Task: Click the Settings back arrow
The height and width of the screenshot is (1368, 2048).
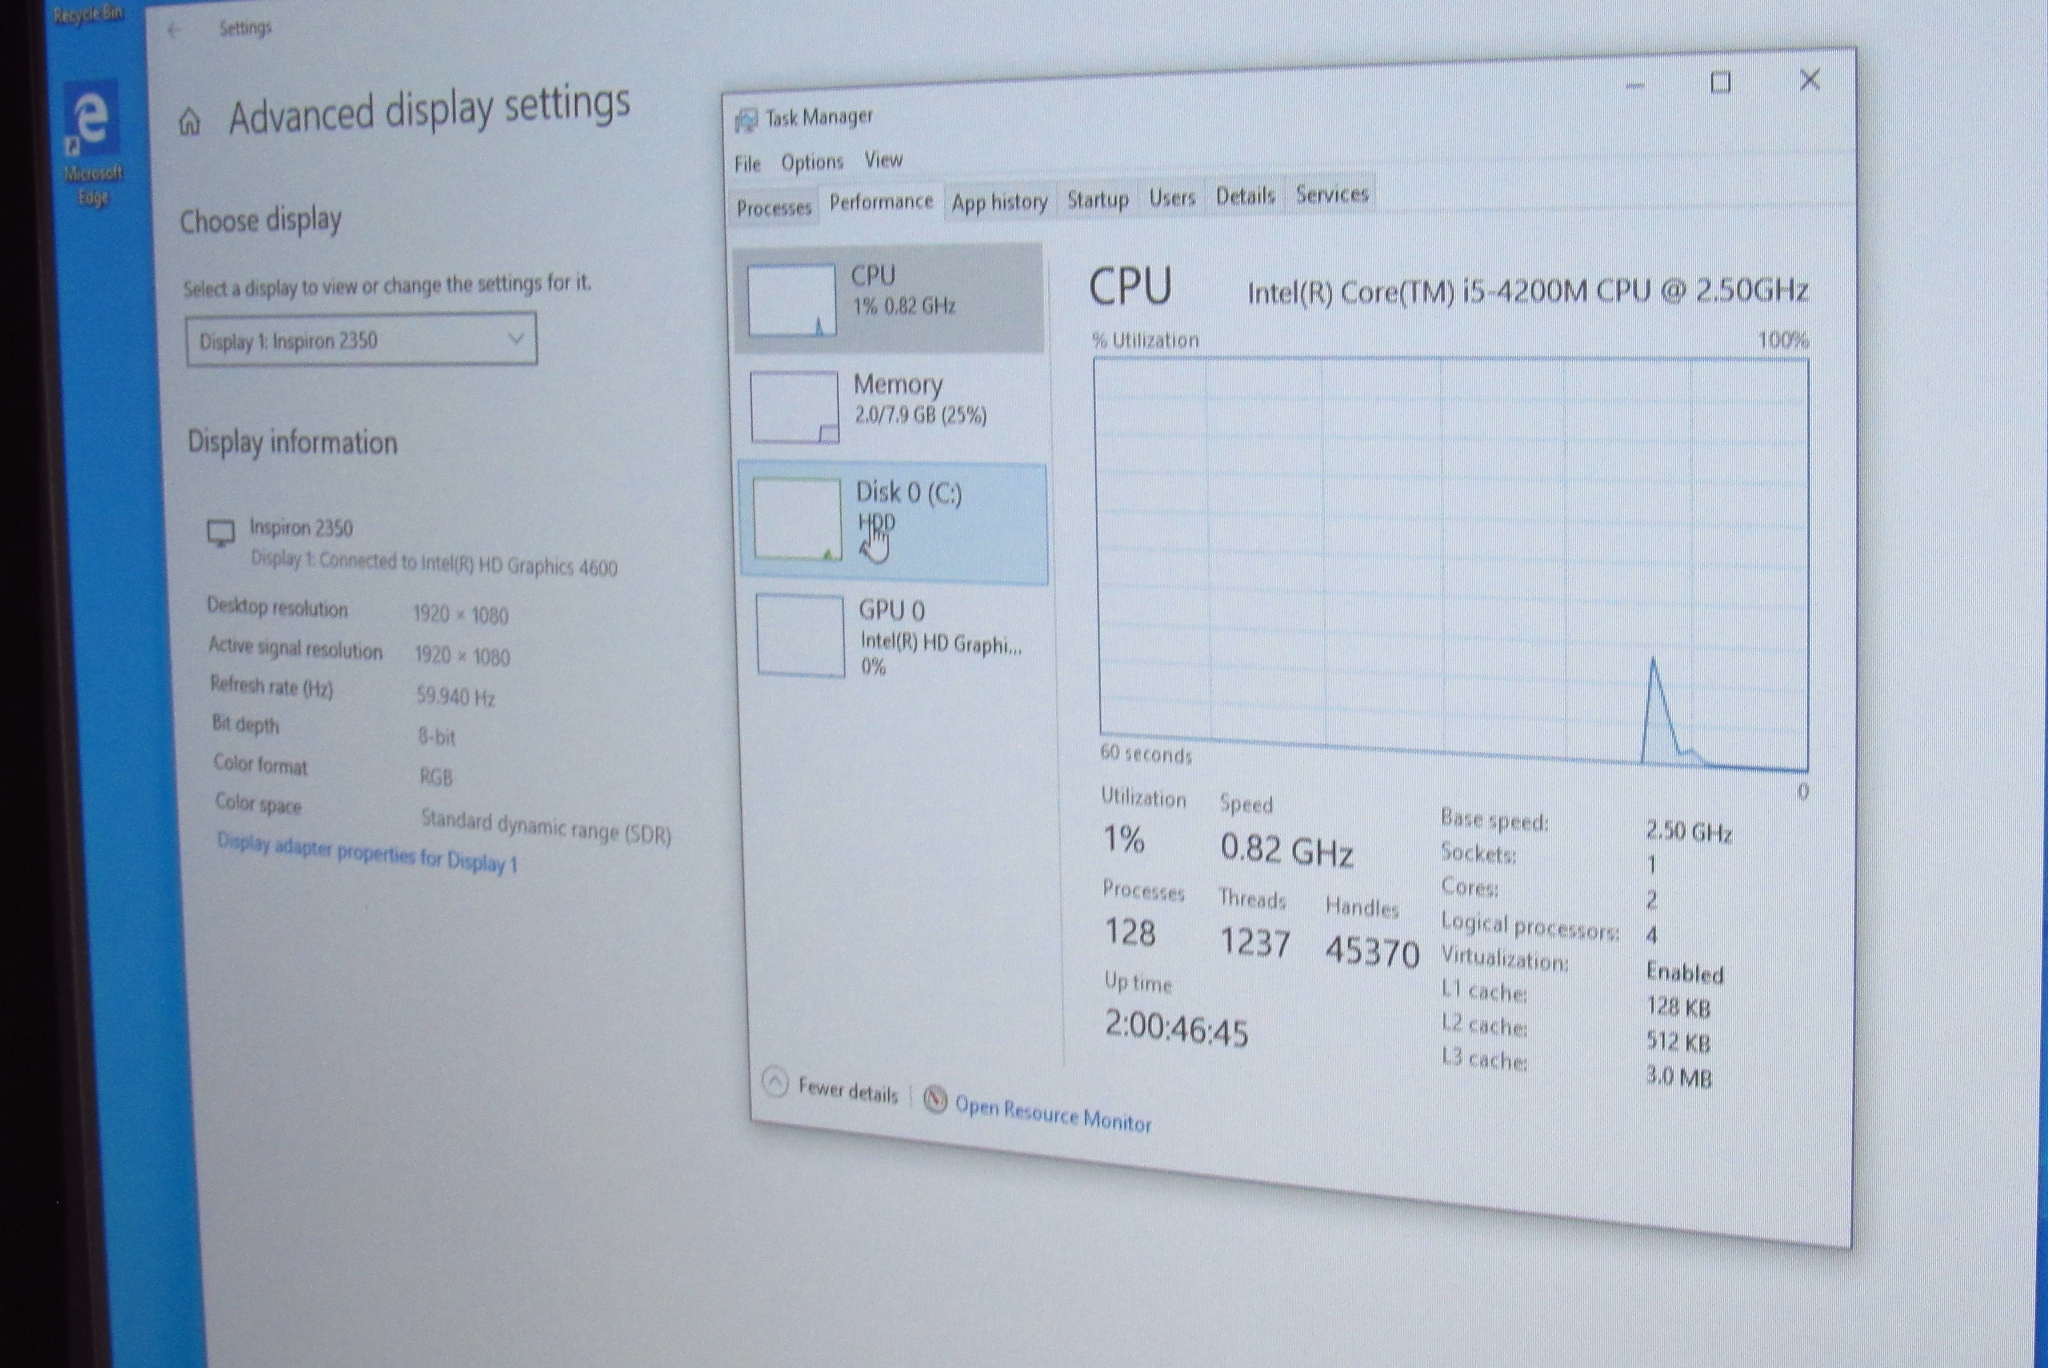Action: pyautogui.click(x=174, y=30)
